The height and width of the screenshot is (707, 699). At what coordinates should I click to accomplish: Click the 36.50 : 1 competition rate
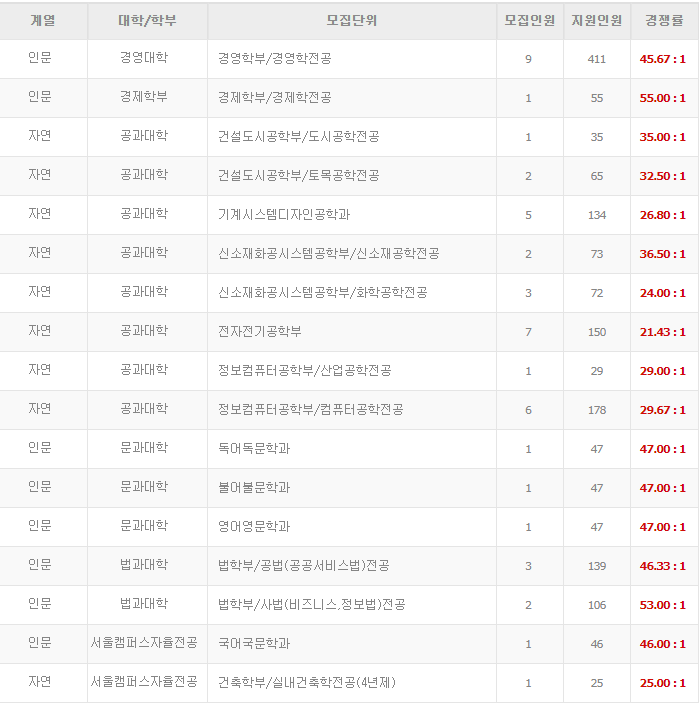[x=662, y=254]
